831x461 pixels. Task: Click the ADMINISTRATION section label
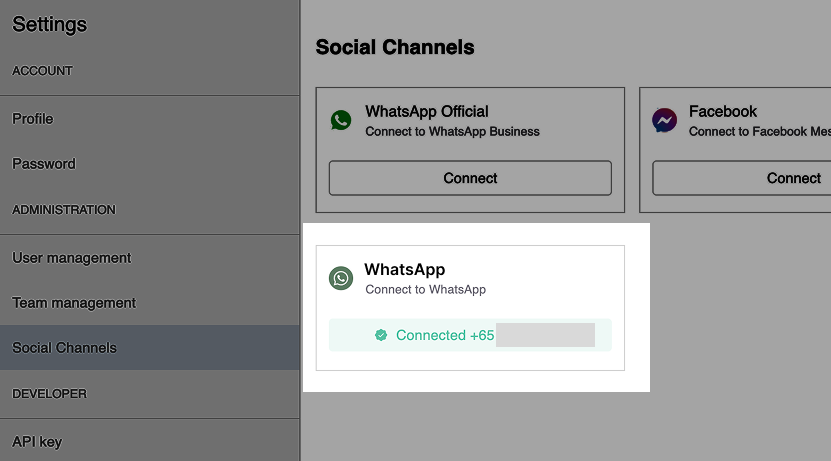tap(64, 210)
